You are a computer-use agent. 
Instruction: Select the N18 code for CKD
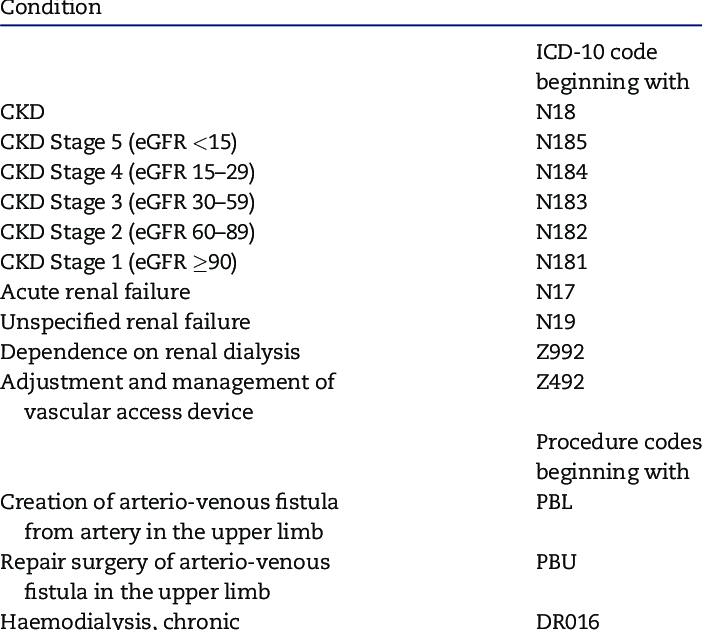(556, 112)
